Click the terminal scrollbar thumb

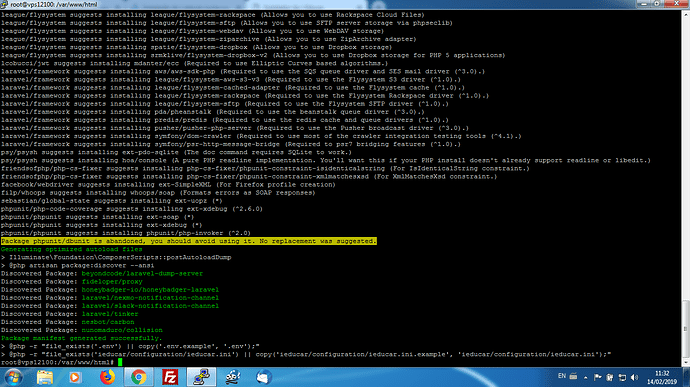[686, 329]
